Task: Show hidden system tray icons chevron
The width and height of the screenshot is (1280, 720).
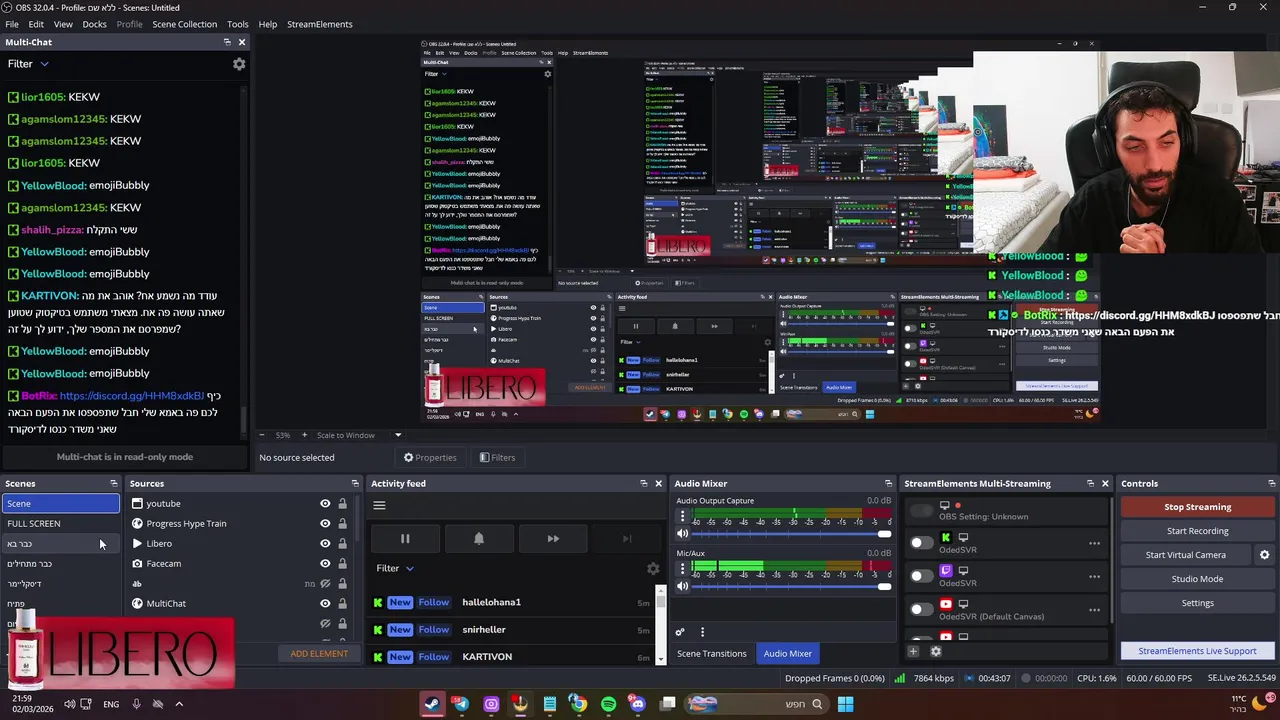Action: pyautogui.click(x=180, y=704)
